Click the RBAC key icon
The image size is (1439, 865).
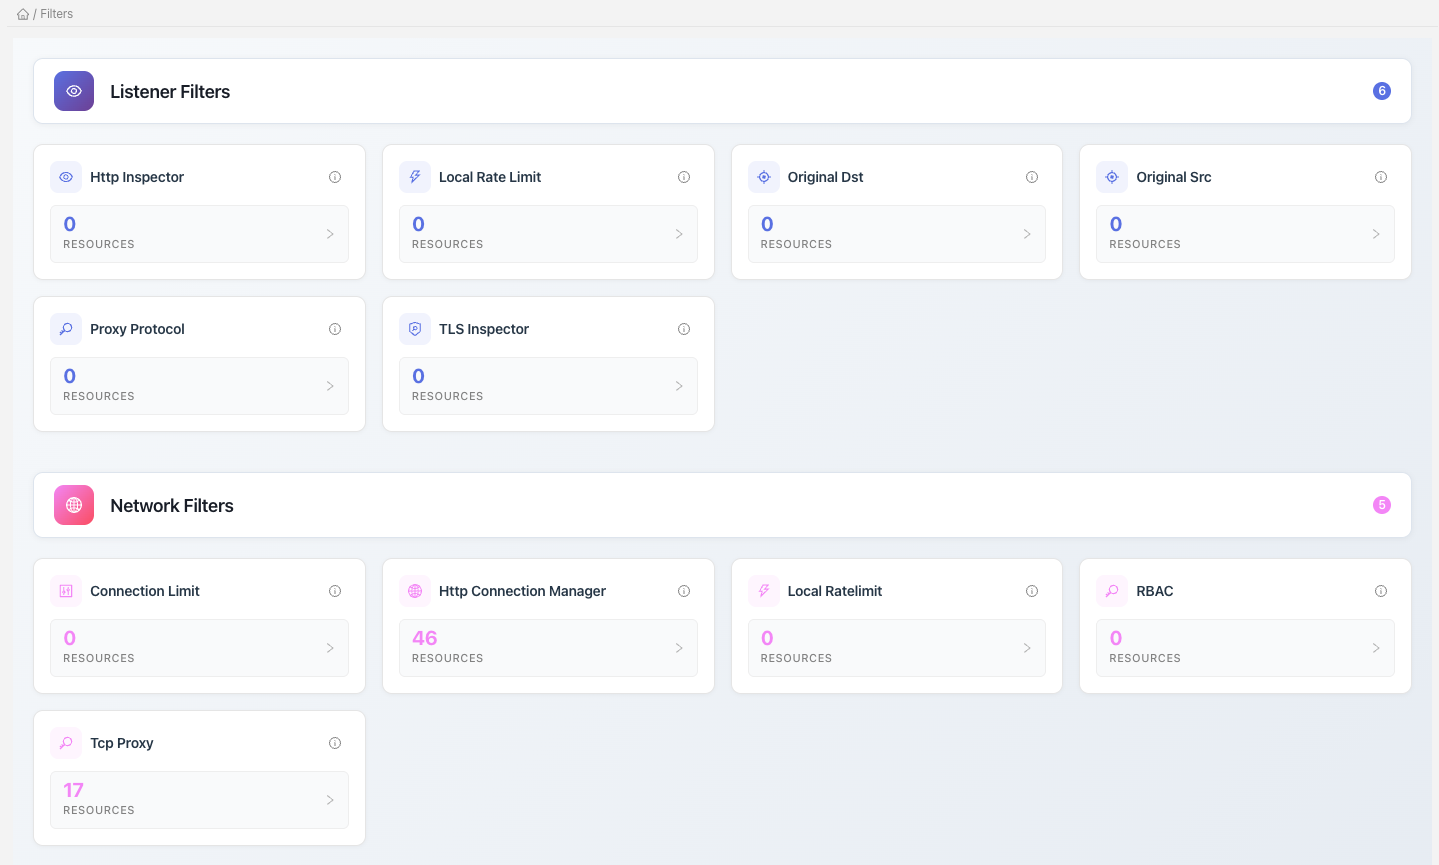(1112, 591)
